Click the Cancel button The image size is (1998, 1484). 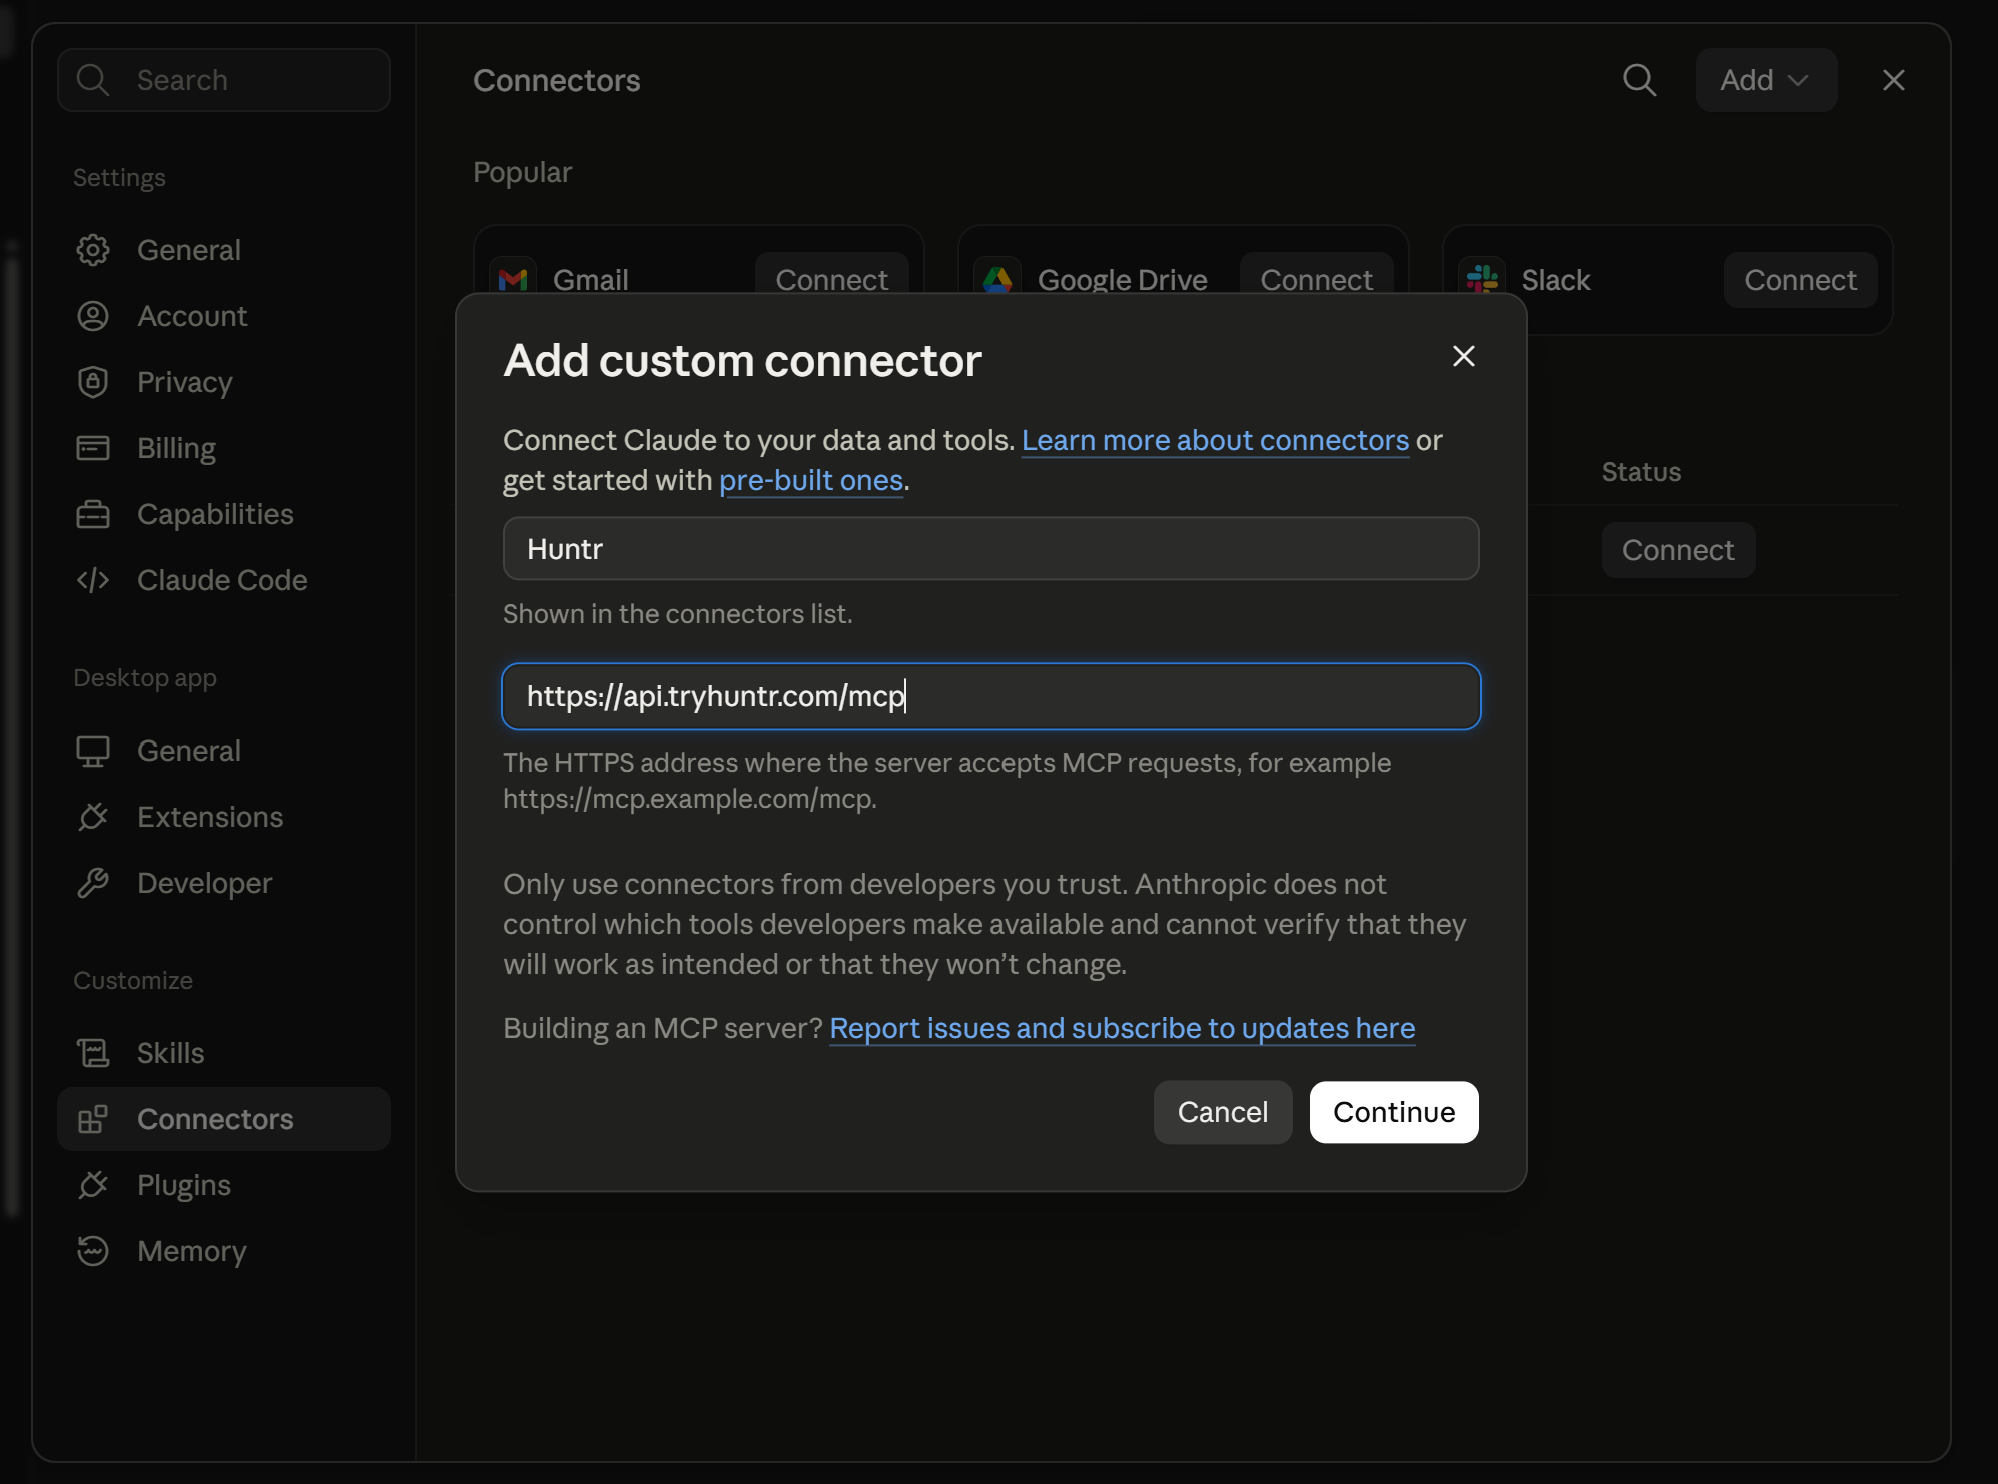(x=1223, y=1112)
